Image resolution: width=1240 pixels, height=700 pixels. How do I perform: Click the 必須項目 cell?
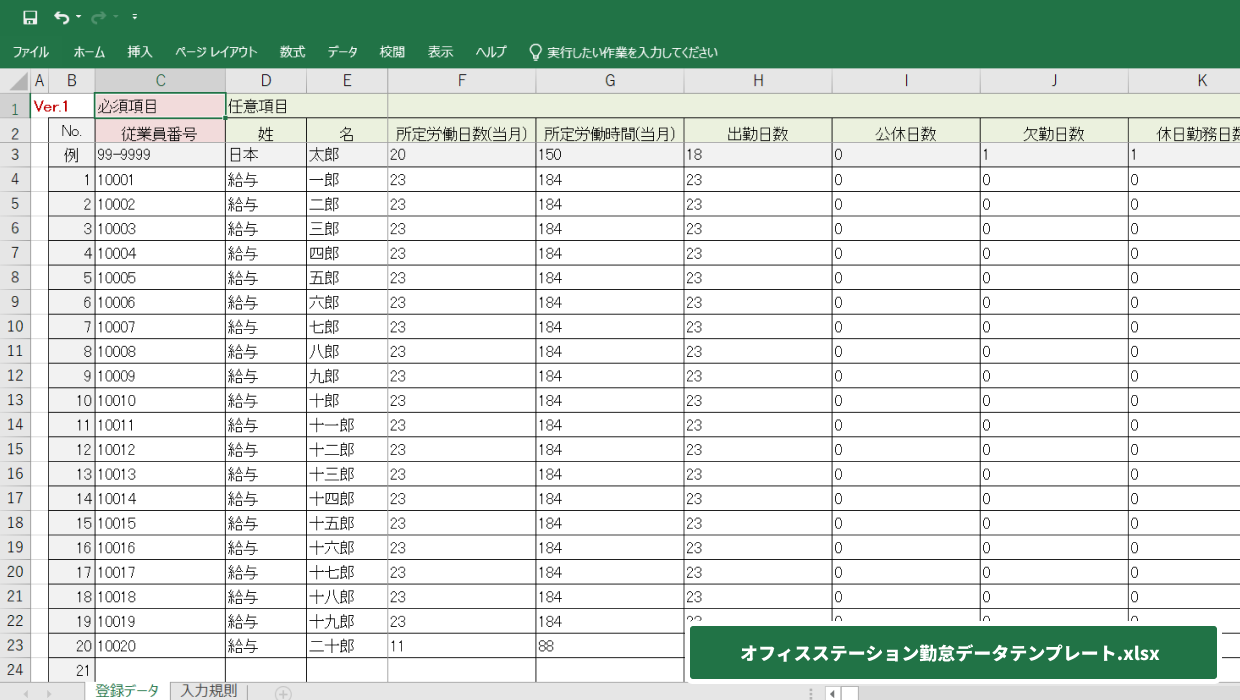click(x=160, y=106)
